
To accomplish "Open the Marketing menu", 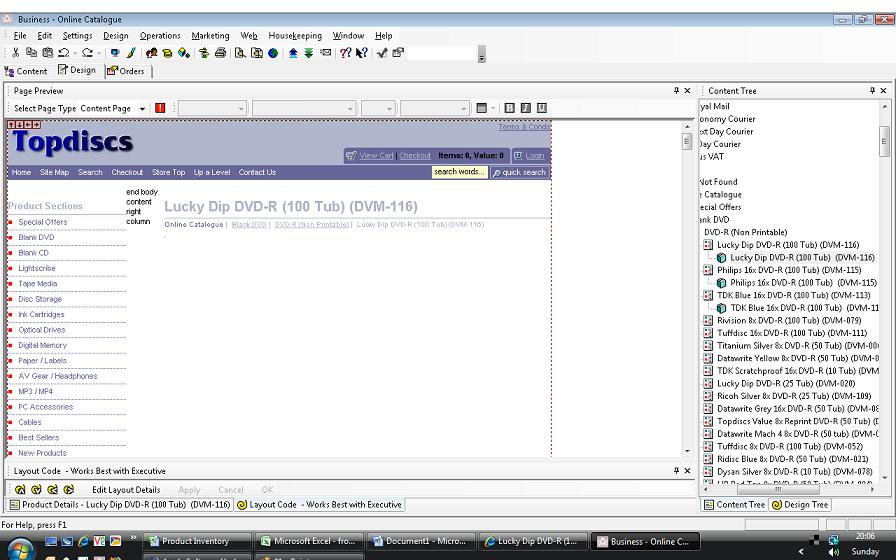I will point(210,35).
